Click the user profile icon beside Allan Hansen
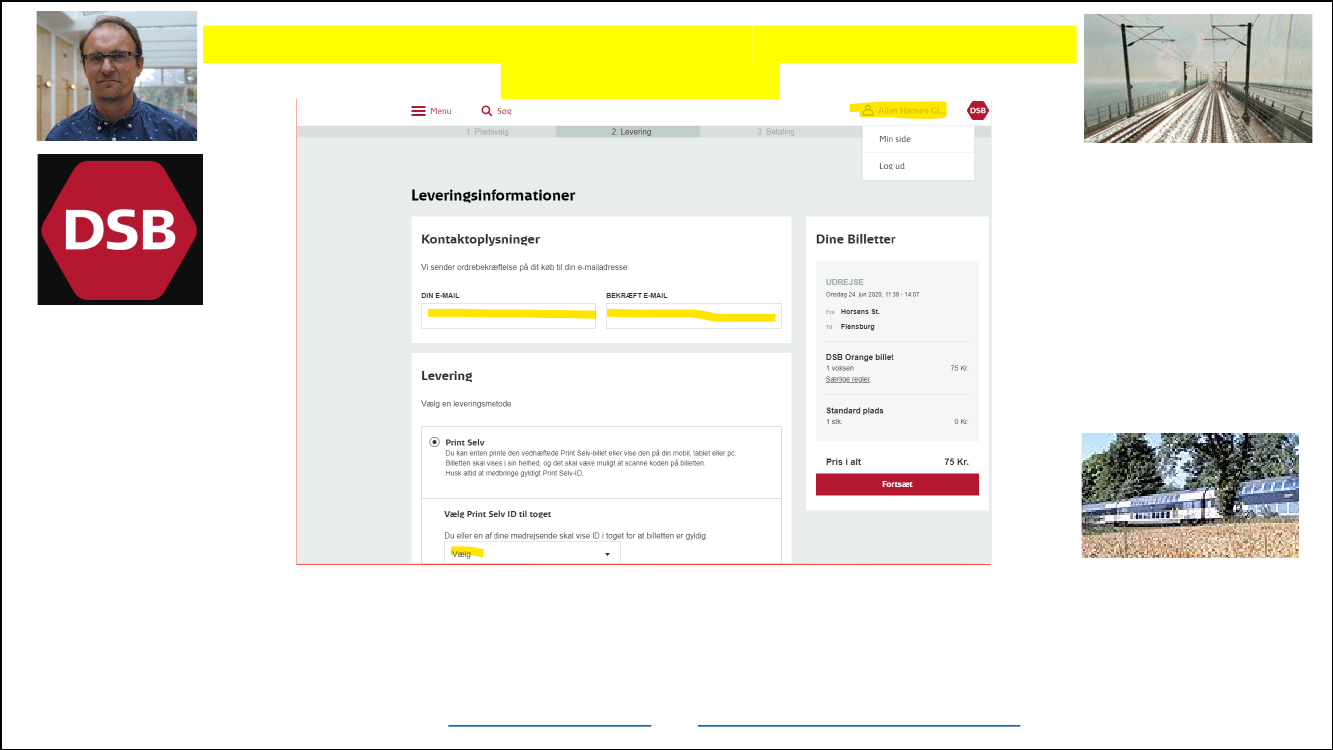The height and width of the screenshot is (750, 1333). tap(867, 110)
